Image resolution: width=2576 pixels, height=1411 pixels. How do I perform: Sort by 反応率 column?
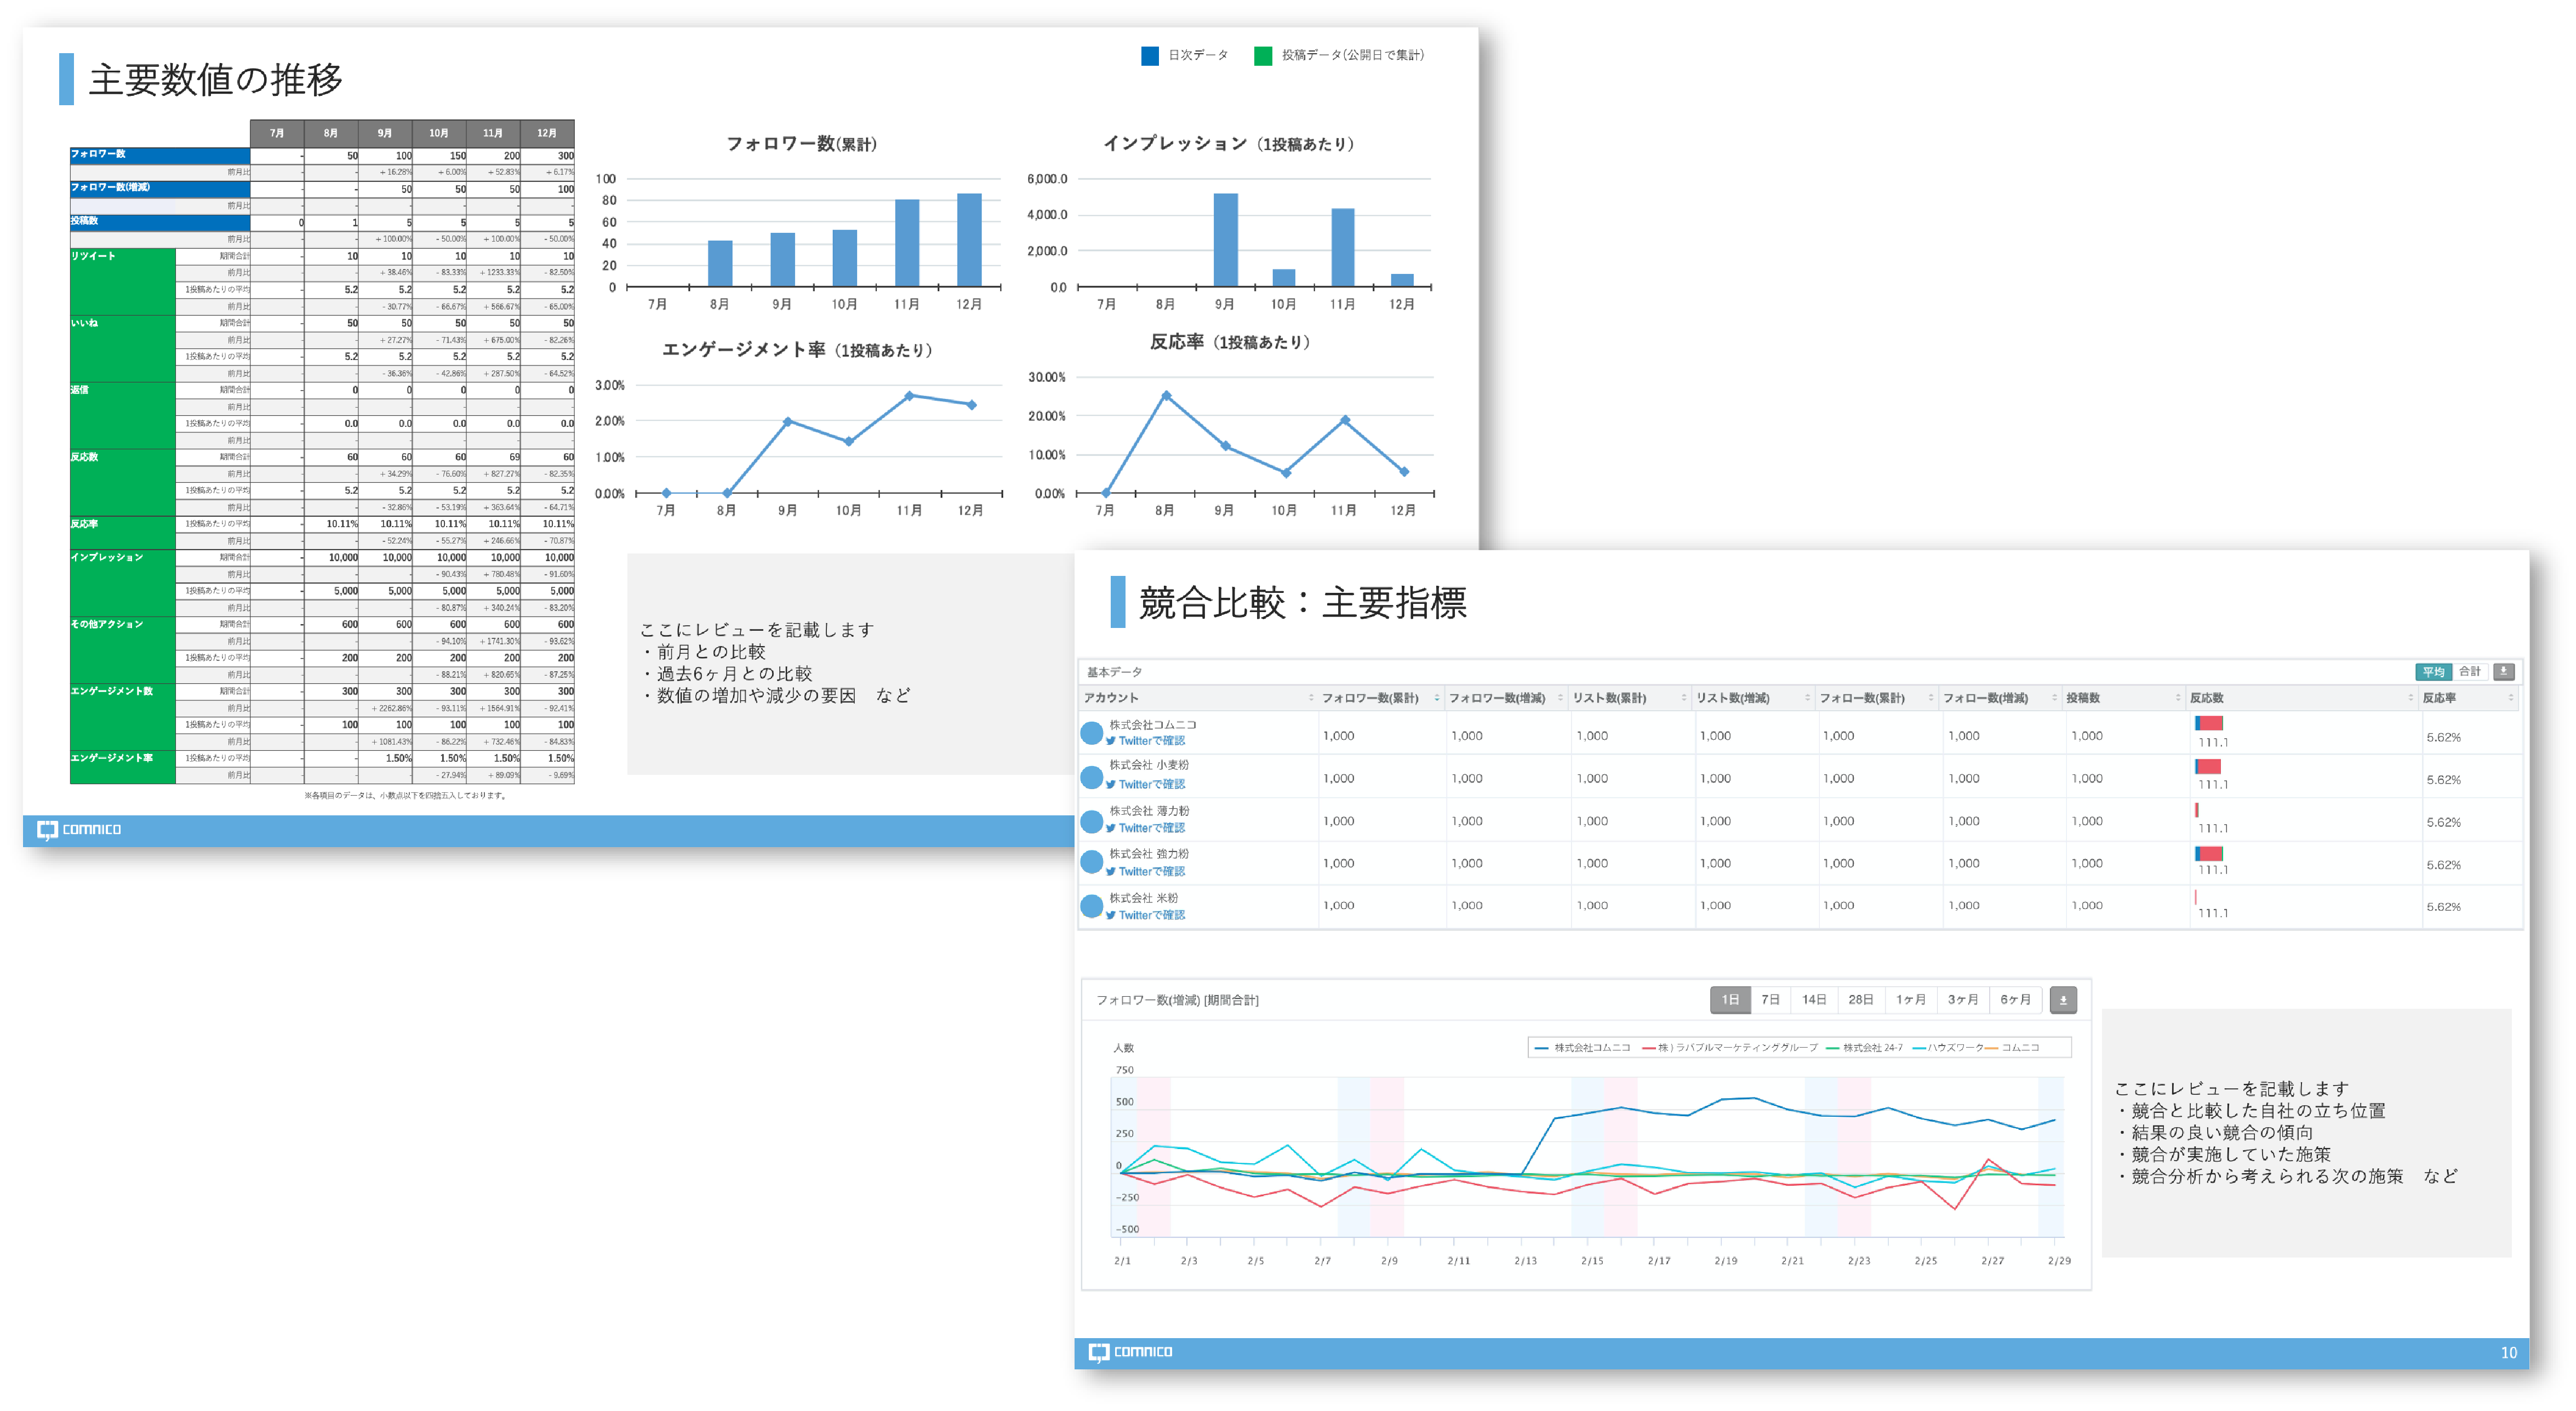(2468, 698)
